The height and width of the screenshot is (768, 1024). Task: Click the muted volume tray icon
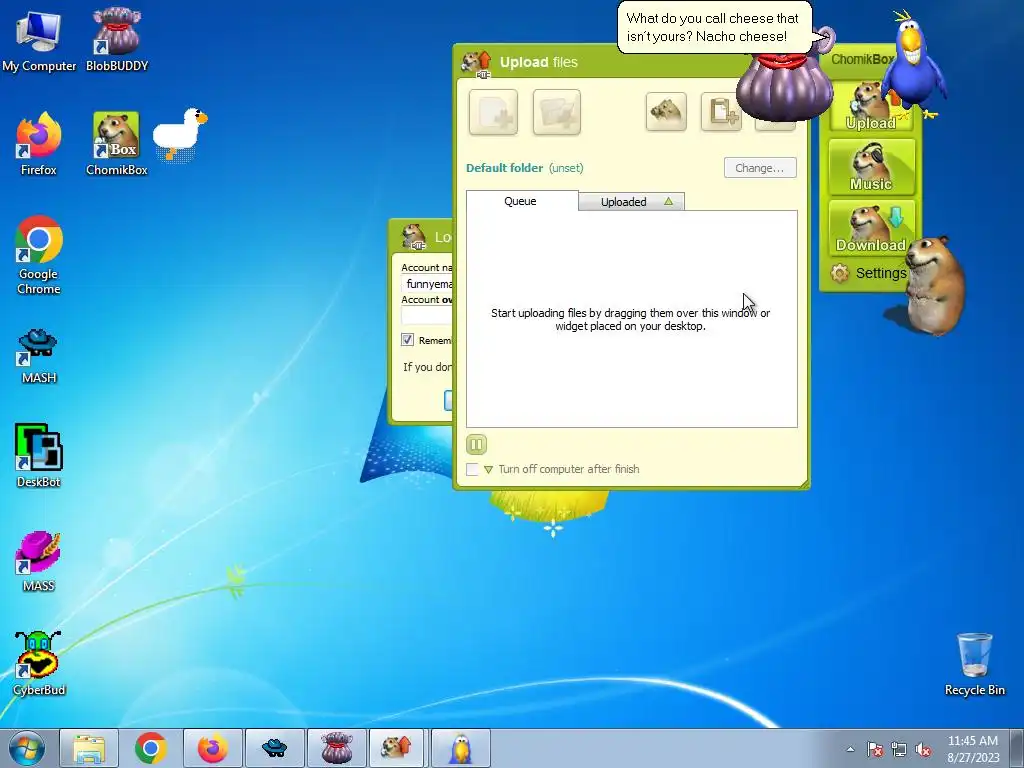point(923,749)
